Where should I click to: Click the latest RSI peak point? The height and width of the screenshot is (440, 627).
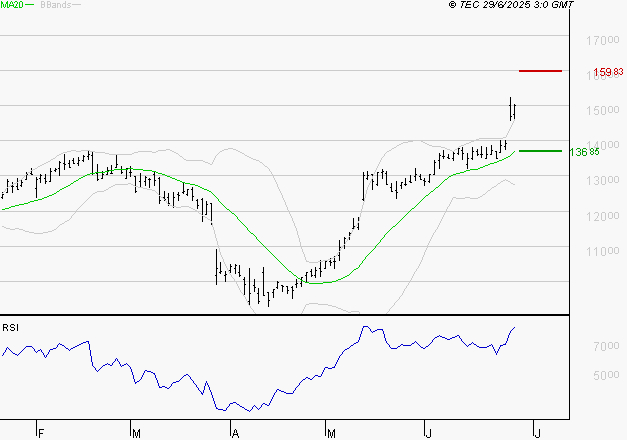514,328
